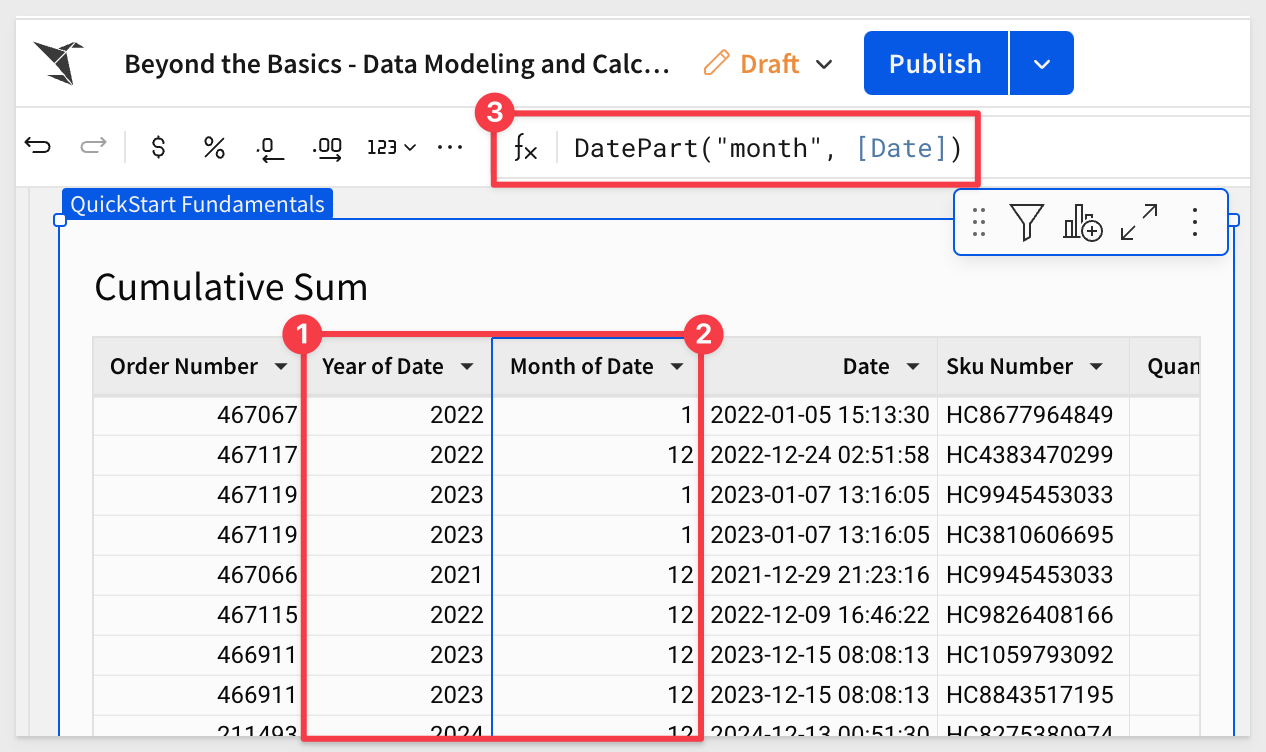Click year cell 2021

pos(398,575)
